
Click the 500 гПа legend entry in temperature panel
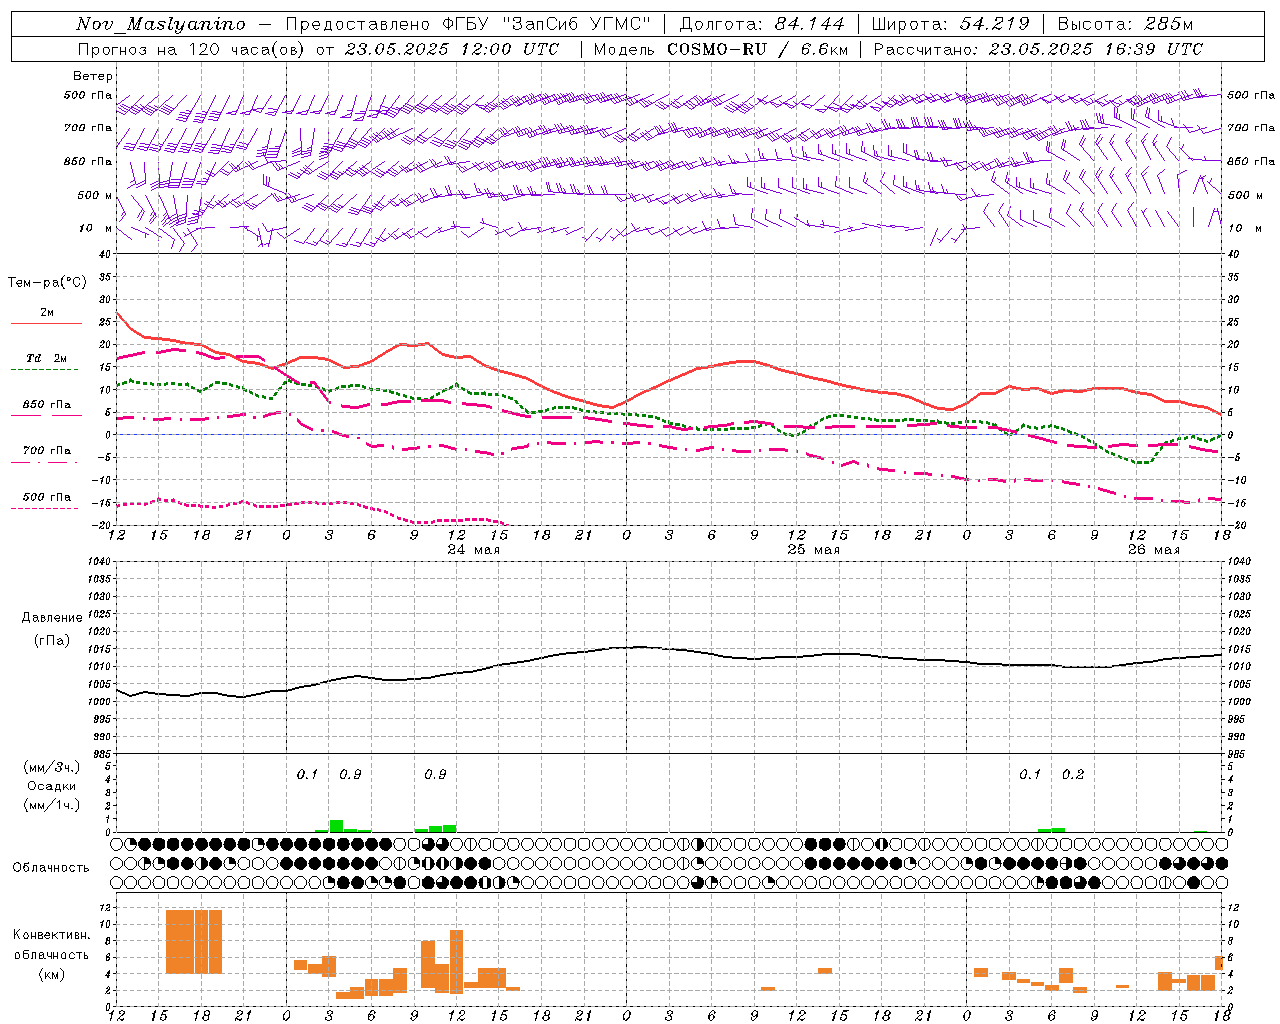[x=47, y=497]
